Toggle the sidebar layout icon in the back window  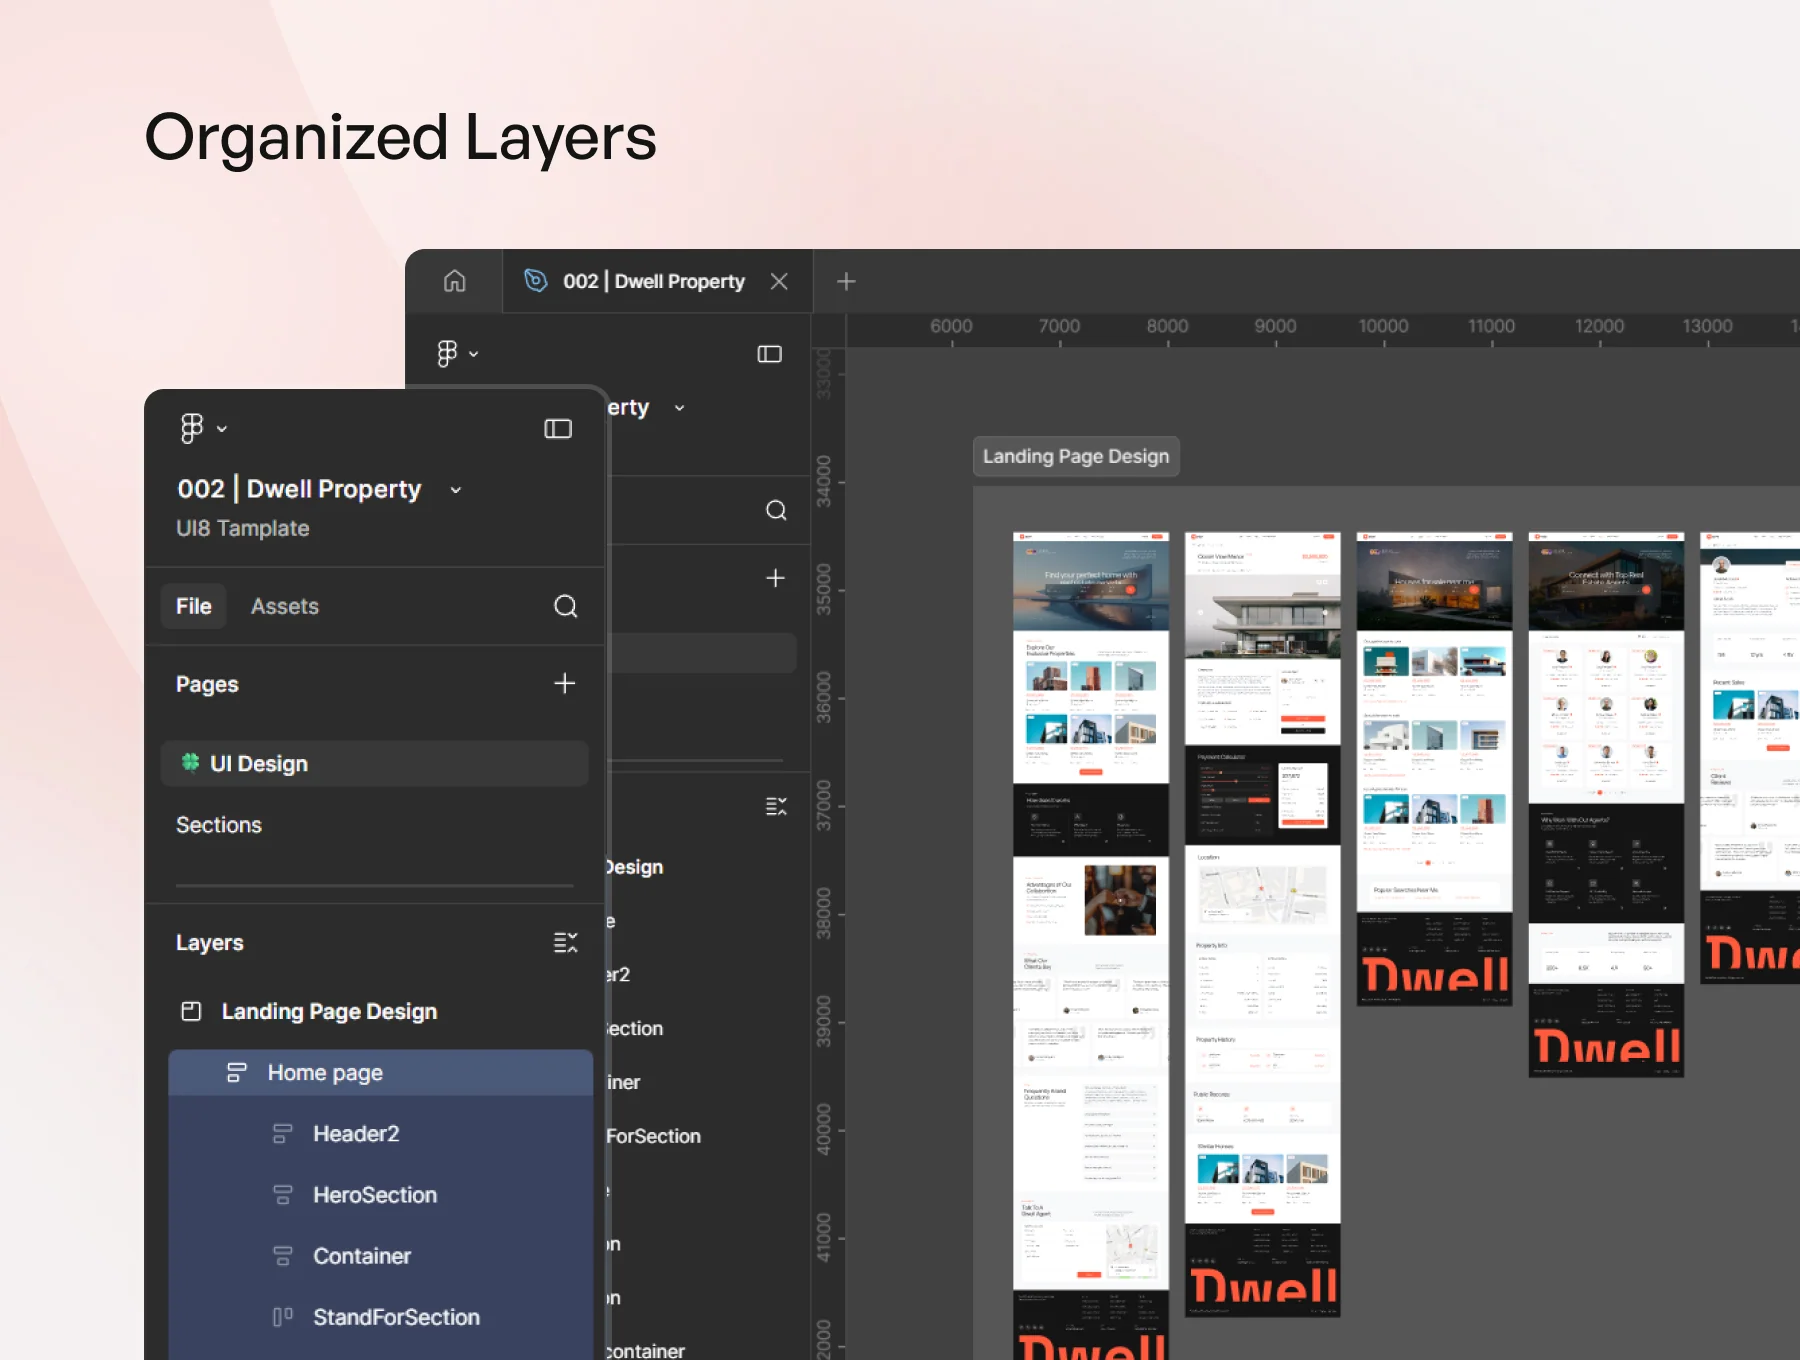coord(770,354)
